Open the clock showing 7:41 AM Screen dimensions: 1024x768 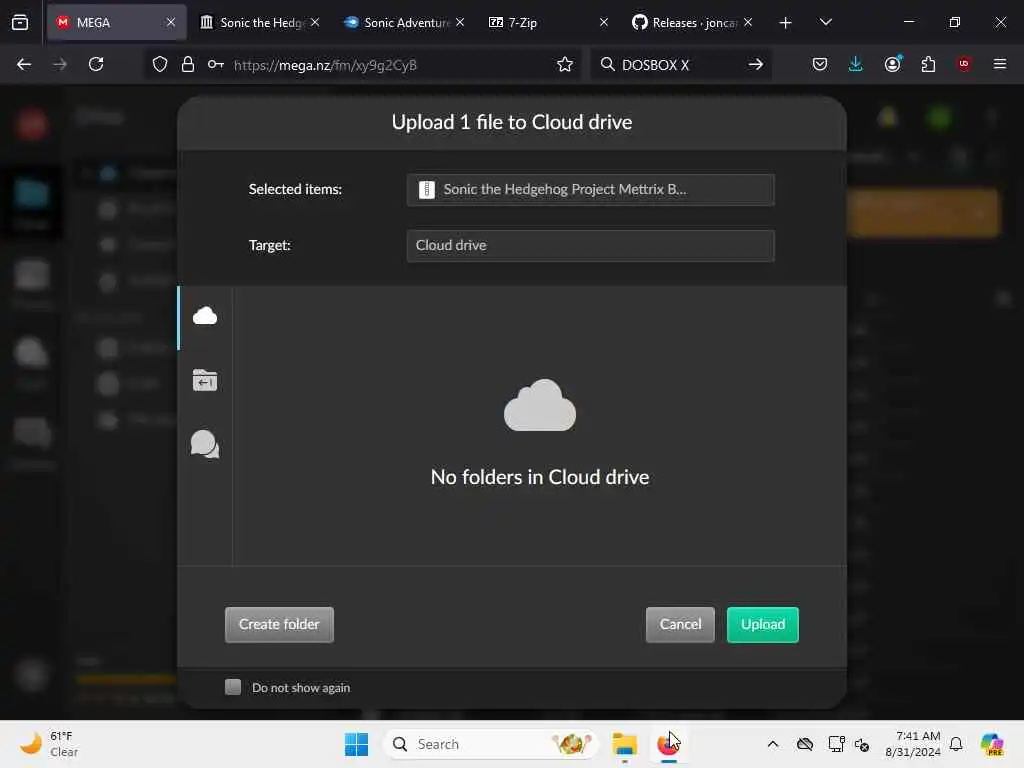[913, 744]
